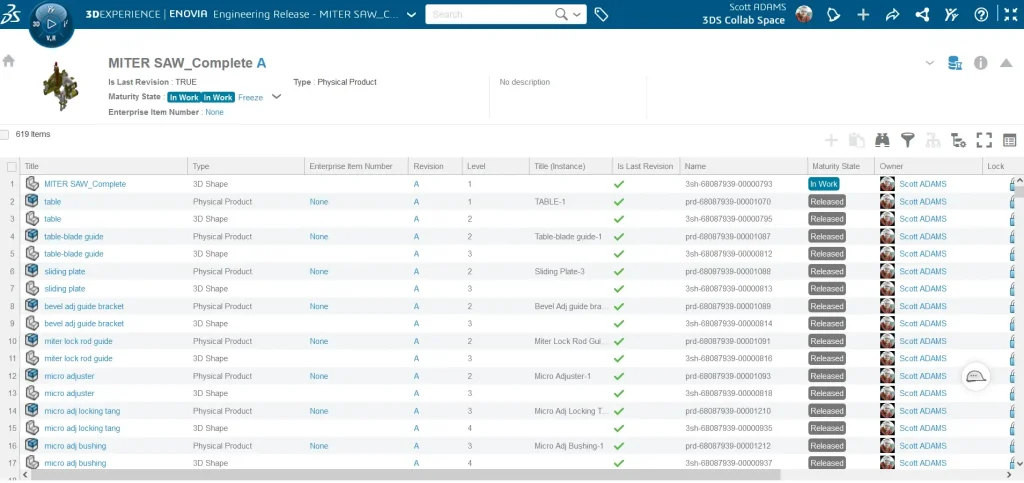Expand the Engineering Release app title dropdown
The height and width of the screenshot is (483, 1024).
pos(411,15)
